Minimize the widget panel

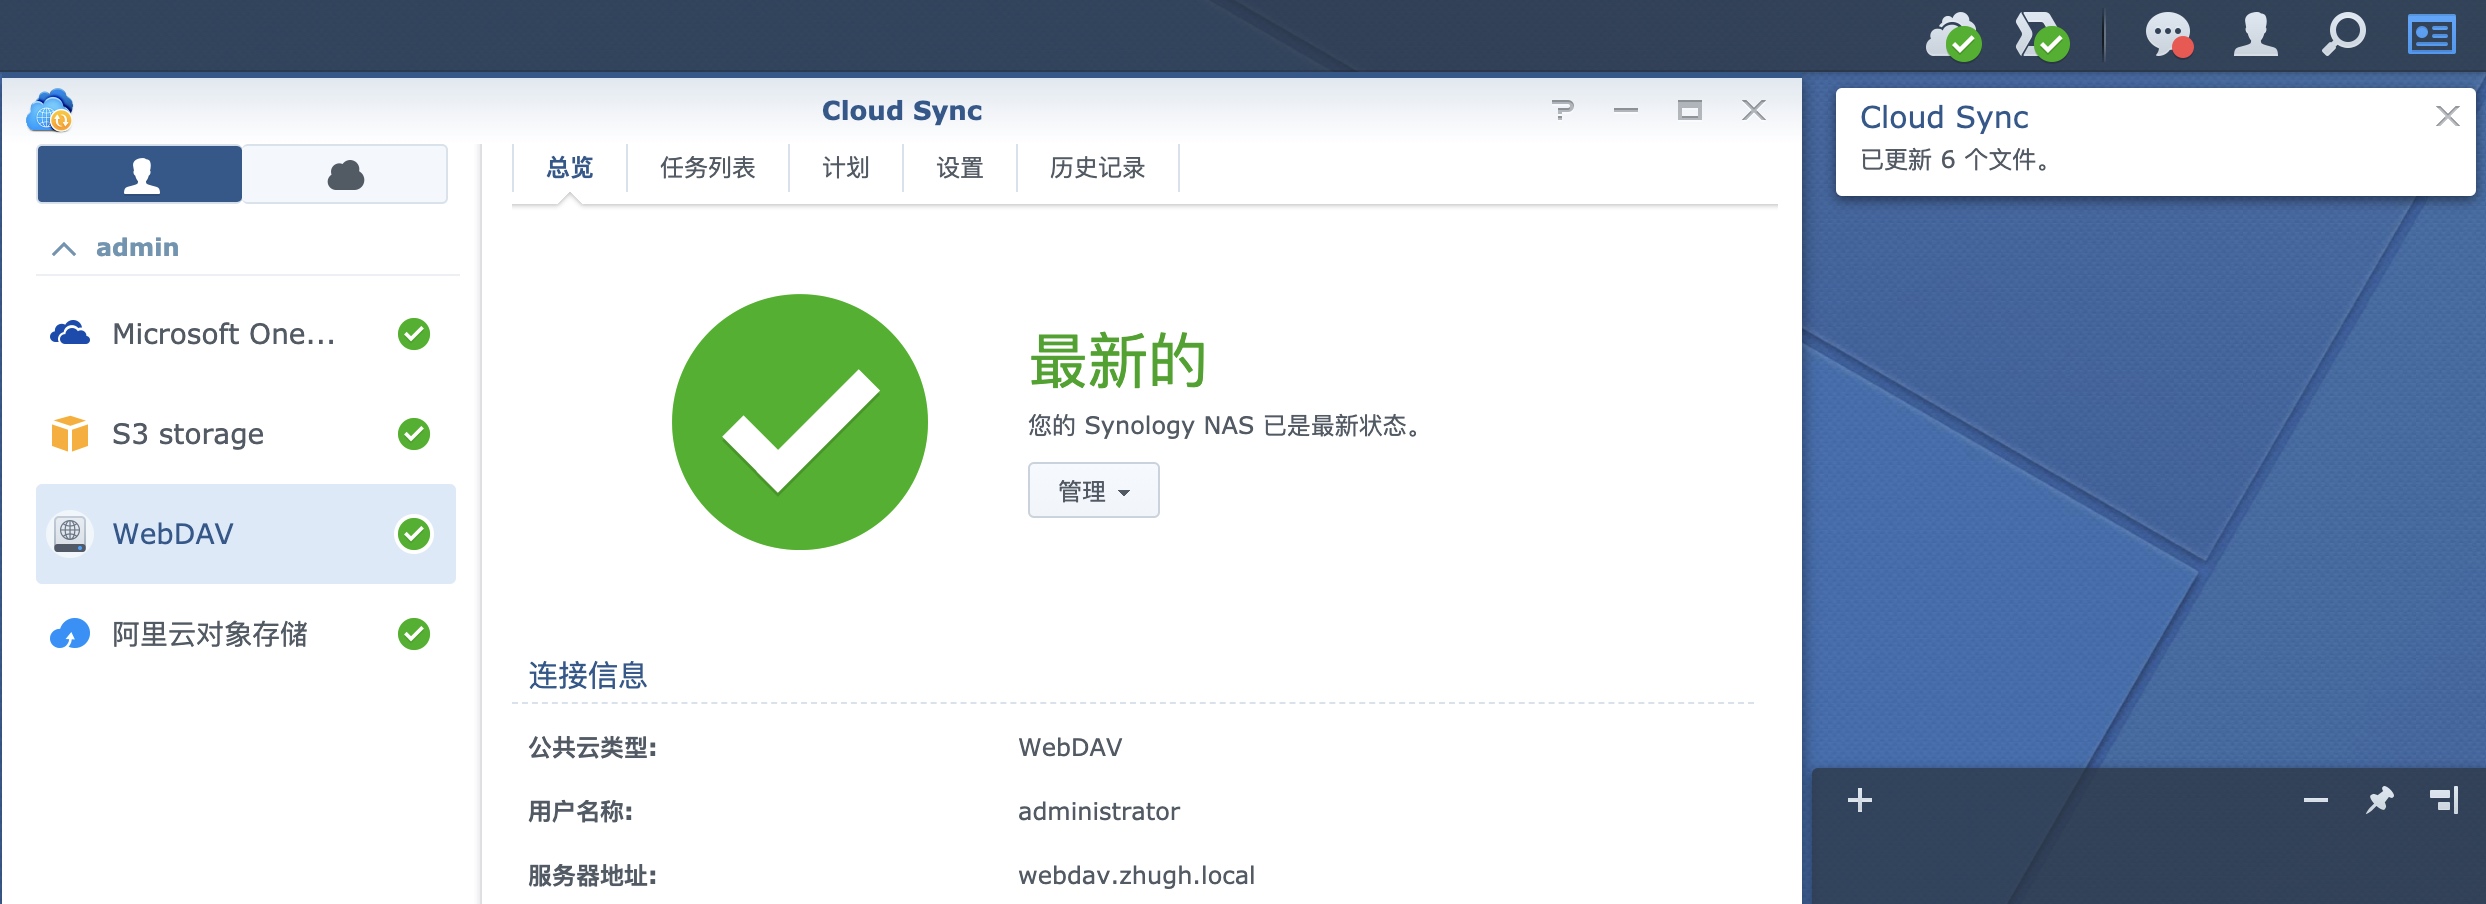coord(2316,800)
